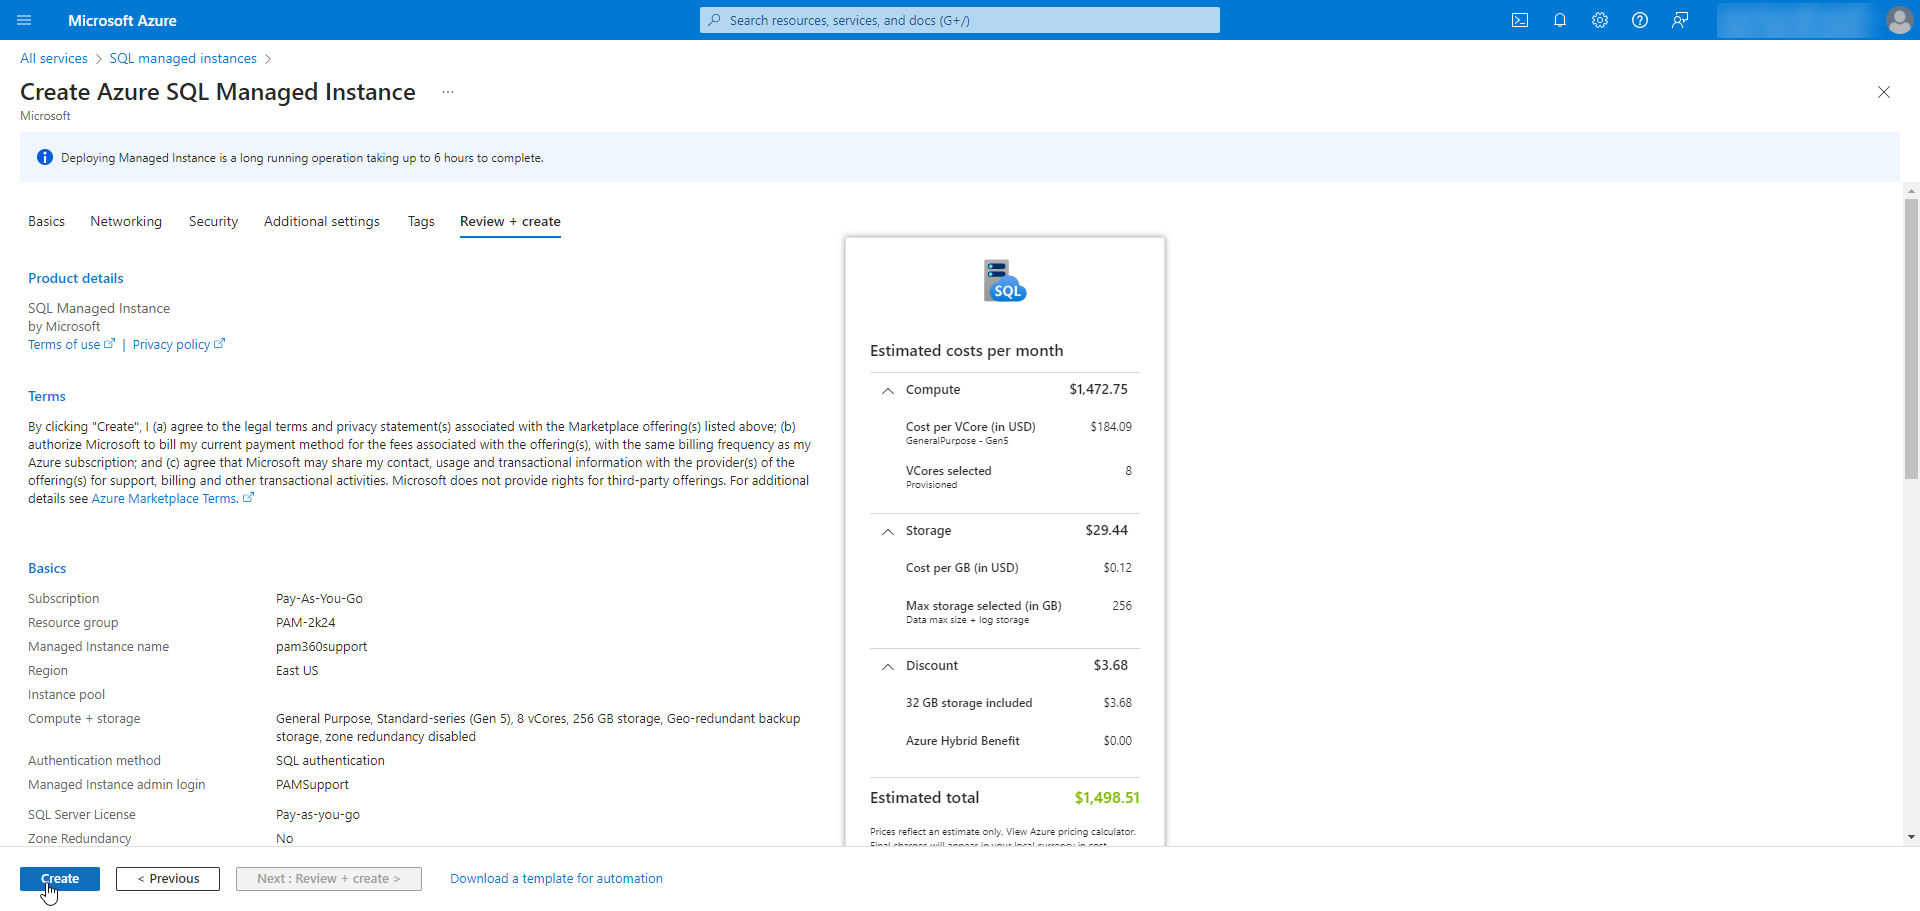Viewport: 1920px width, 911px height.
Task: Click the account avatar
Action: coord(1900,20)
